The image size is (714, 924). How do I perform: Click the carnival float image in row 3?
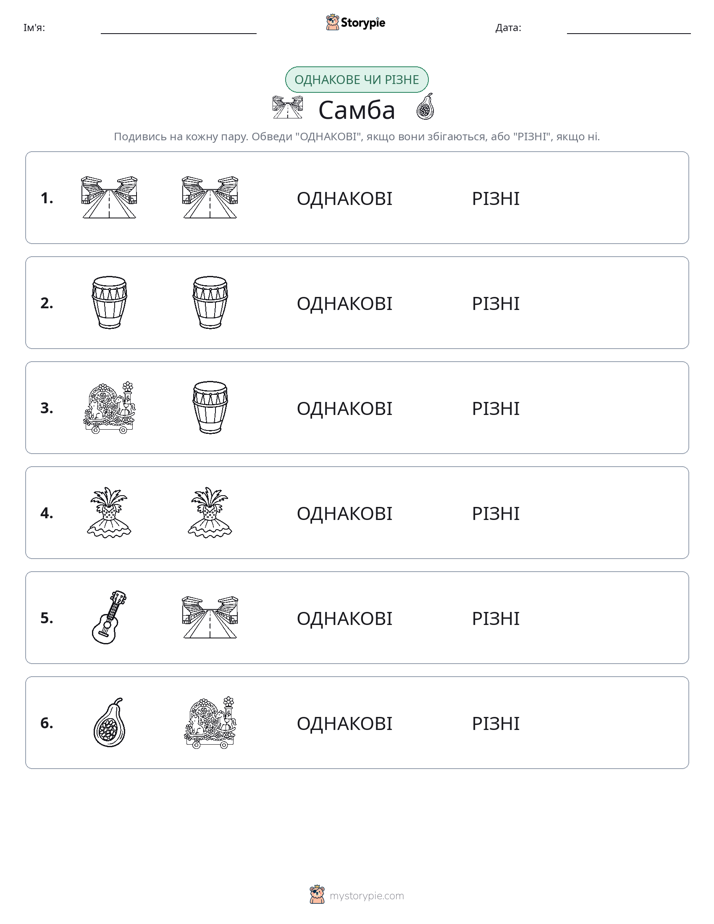[109, 407]
